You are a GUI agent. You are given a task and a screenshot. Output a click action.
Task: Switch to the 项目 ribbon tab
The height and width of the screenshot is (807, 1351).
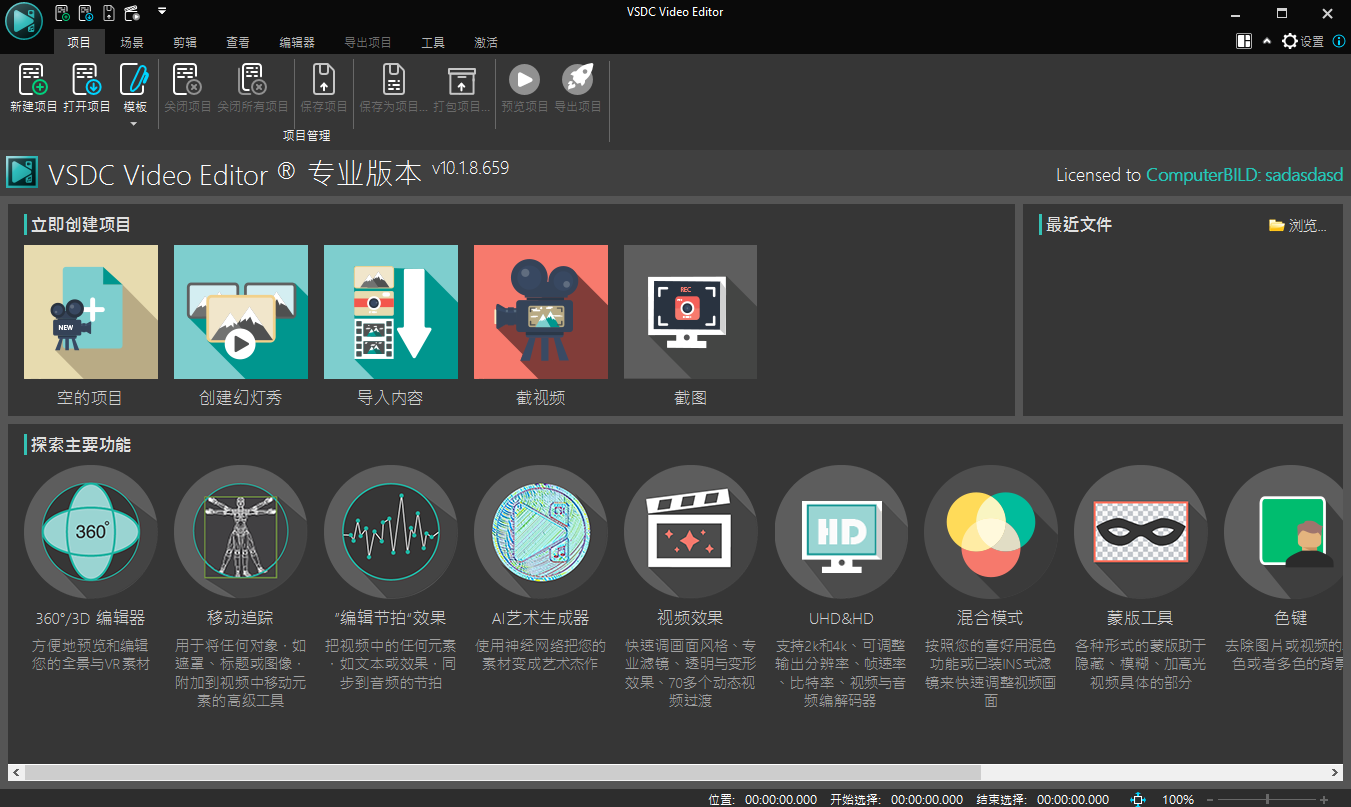(x=79, y=42)
